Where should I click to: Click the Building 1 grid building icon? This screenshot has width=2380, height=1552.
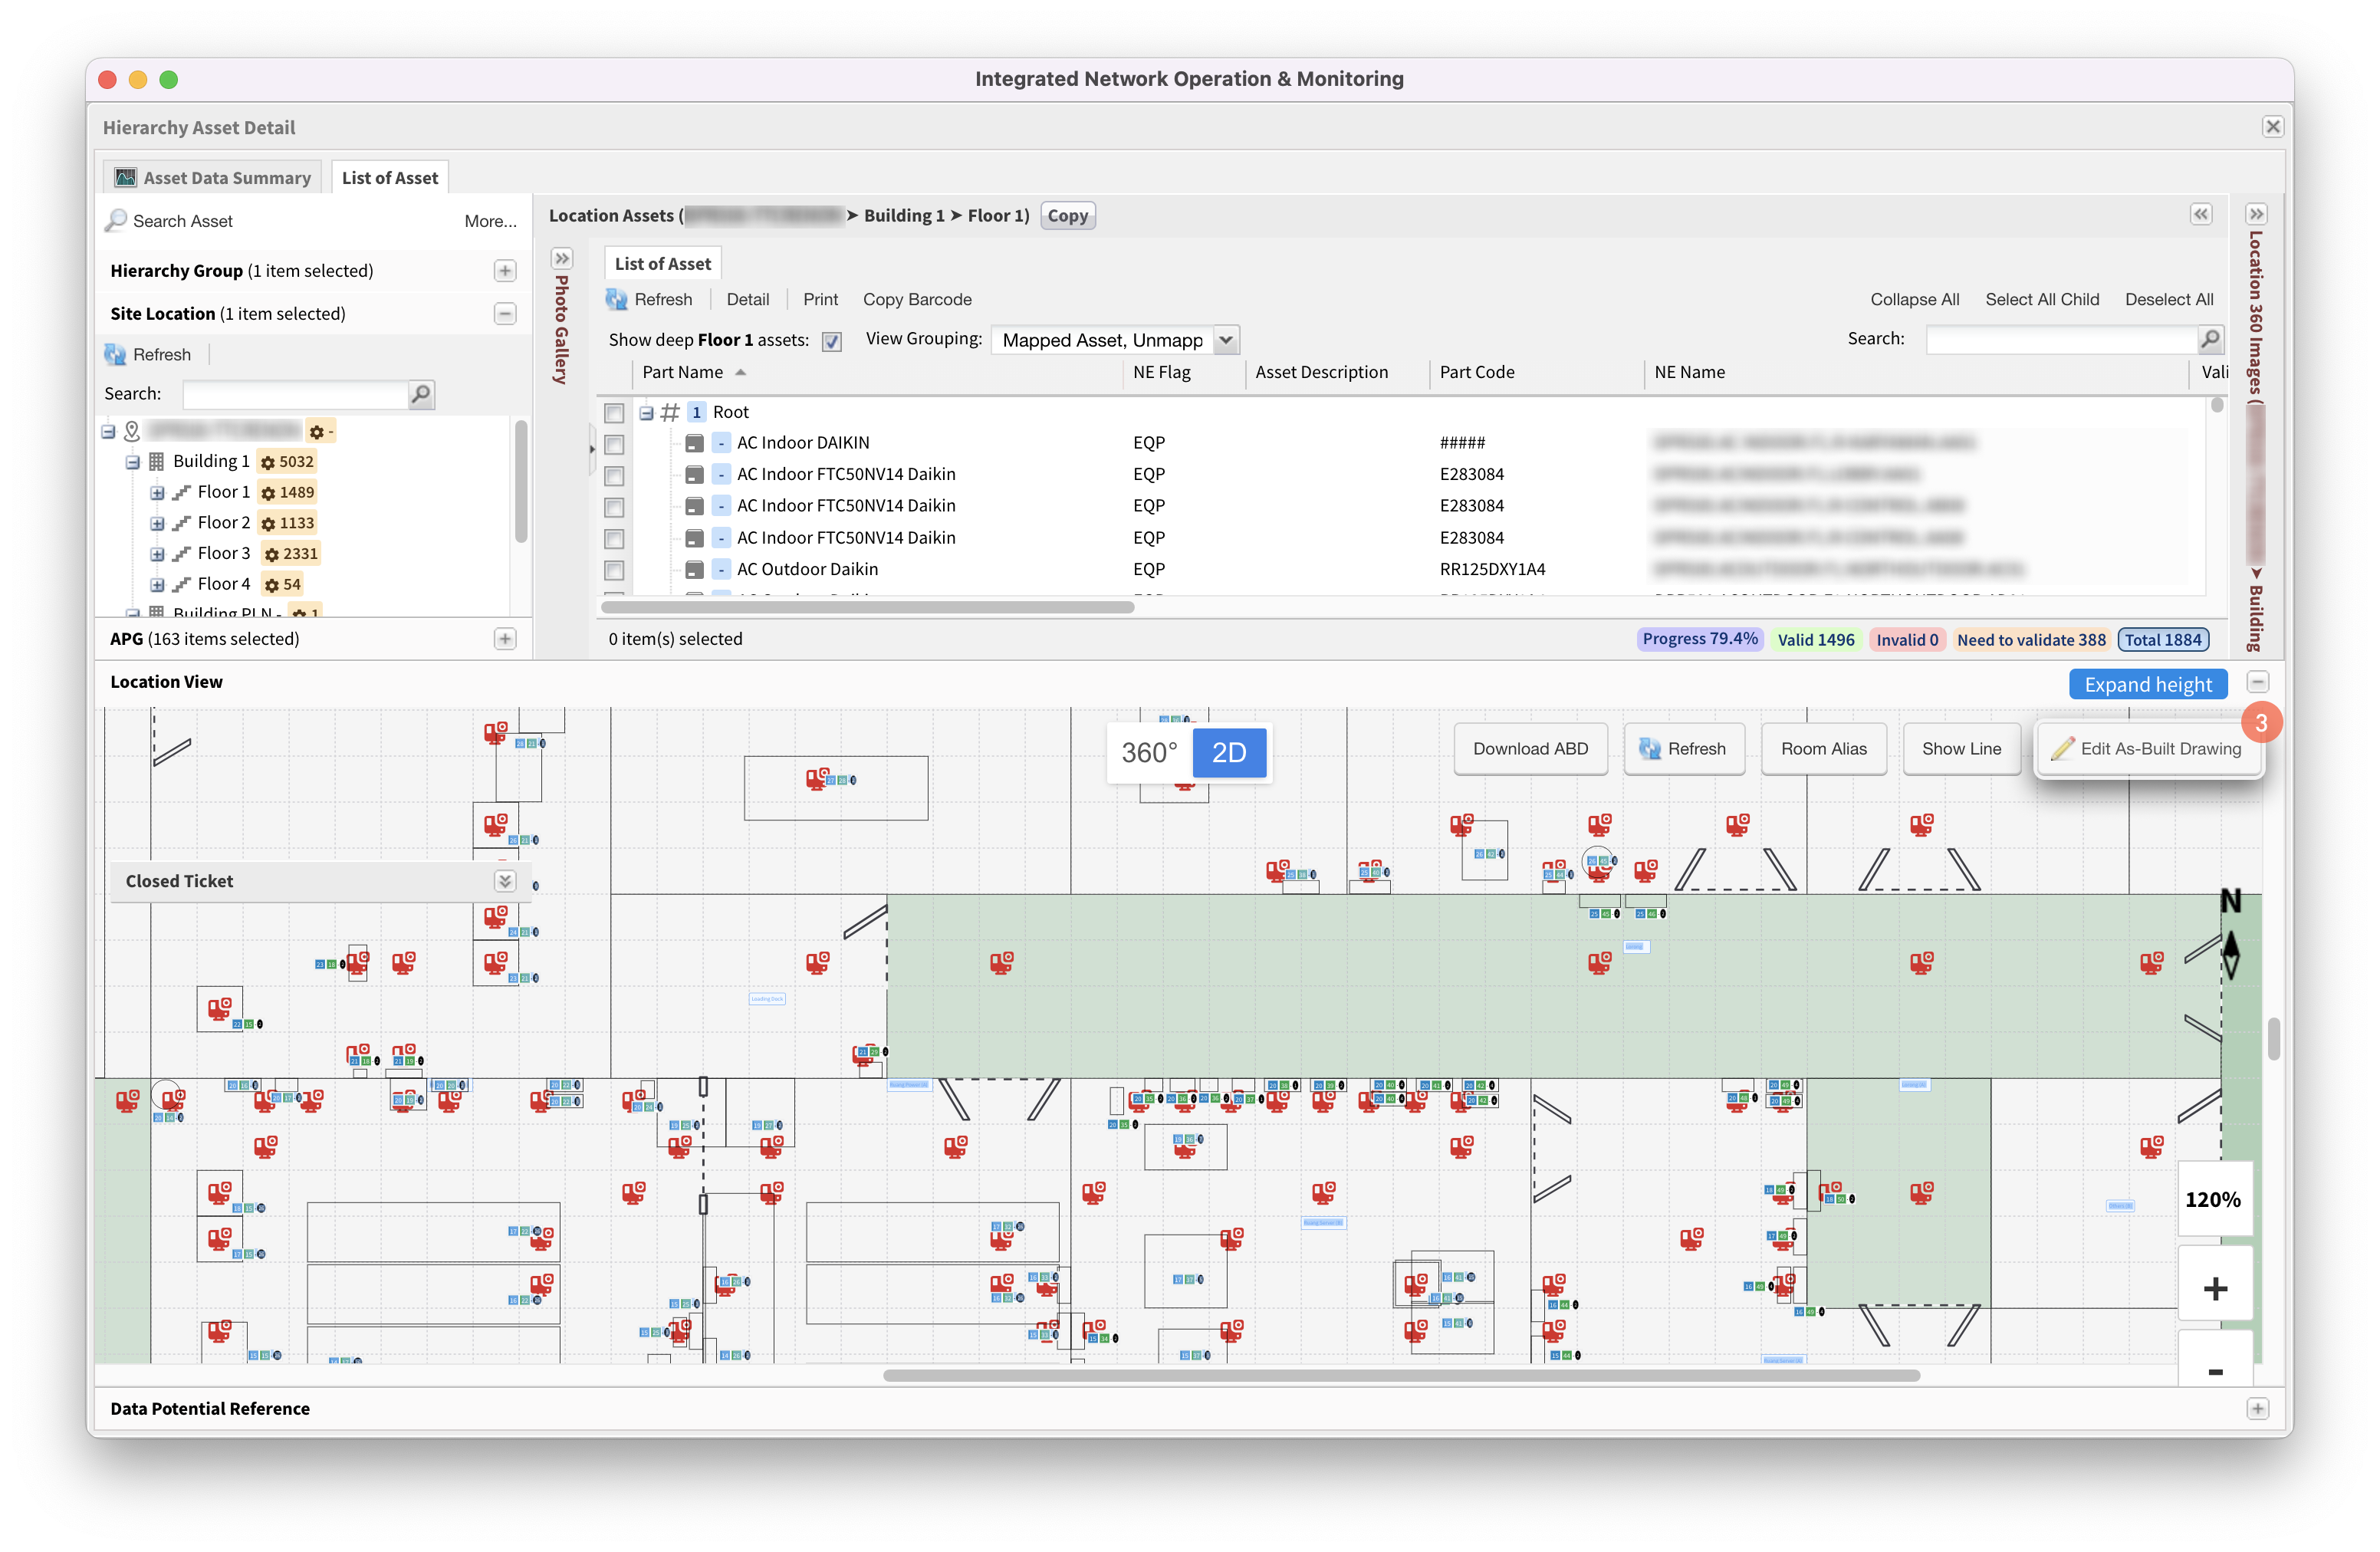click(x=156, y=461)
